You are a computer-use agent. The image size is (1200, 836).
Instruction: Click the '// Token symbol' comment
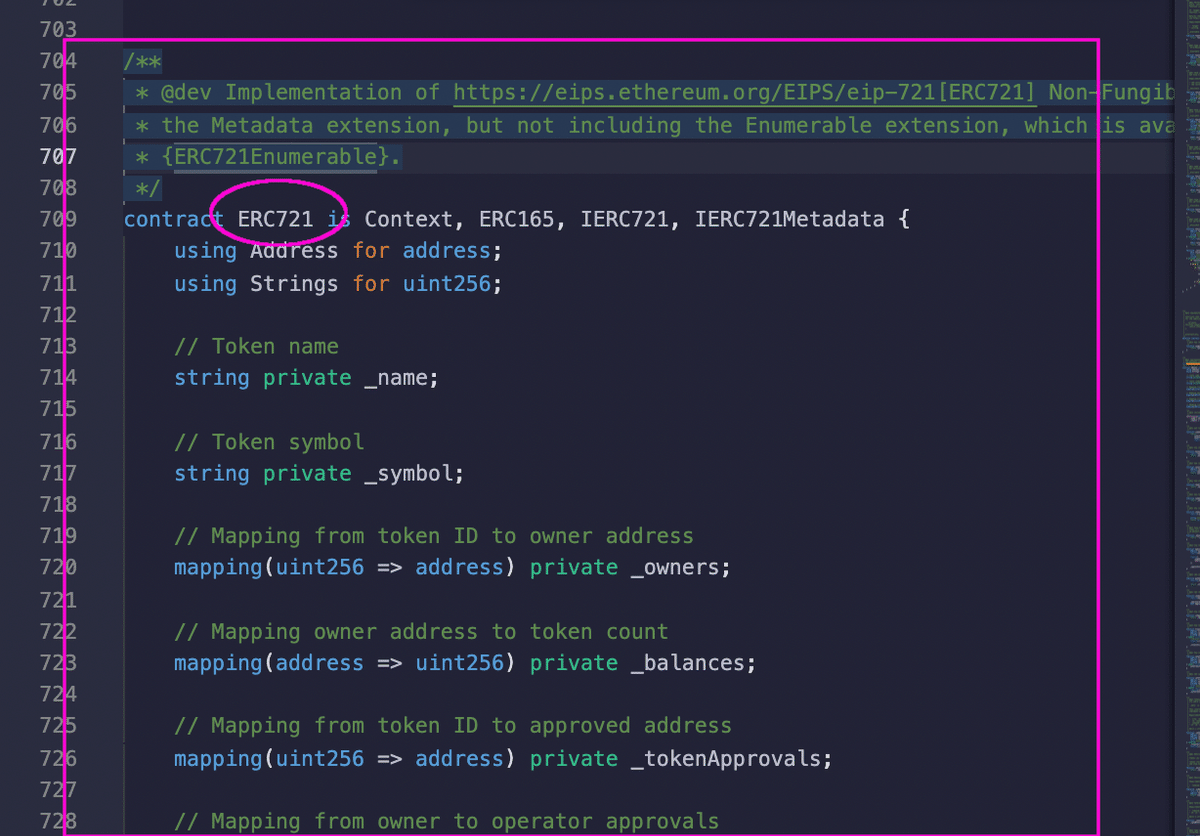point(269,442)
